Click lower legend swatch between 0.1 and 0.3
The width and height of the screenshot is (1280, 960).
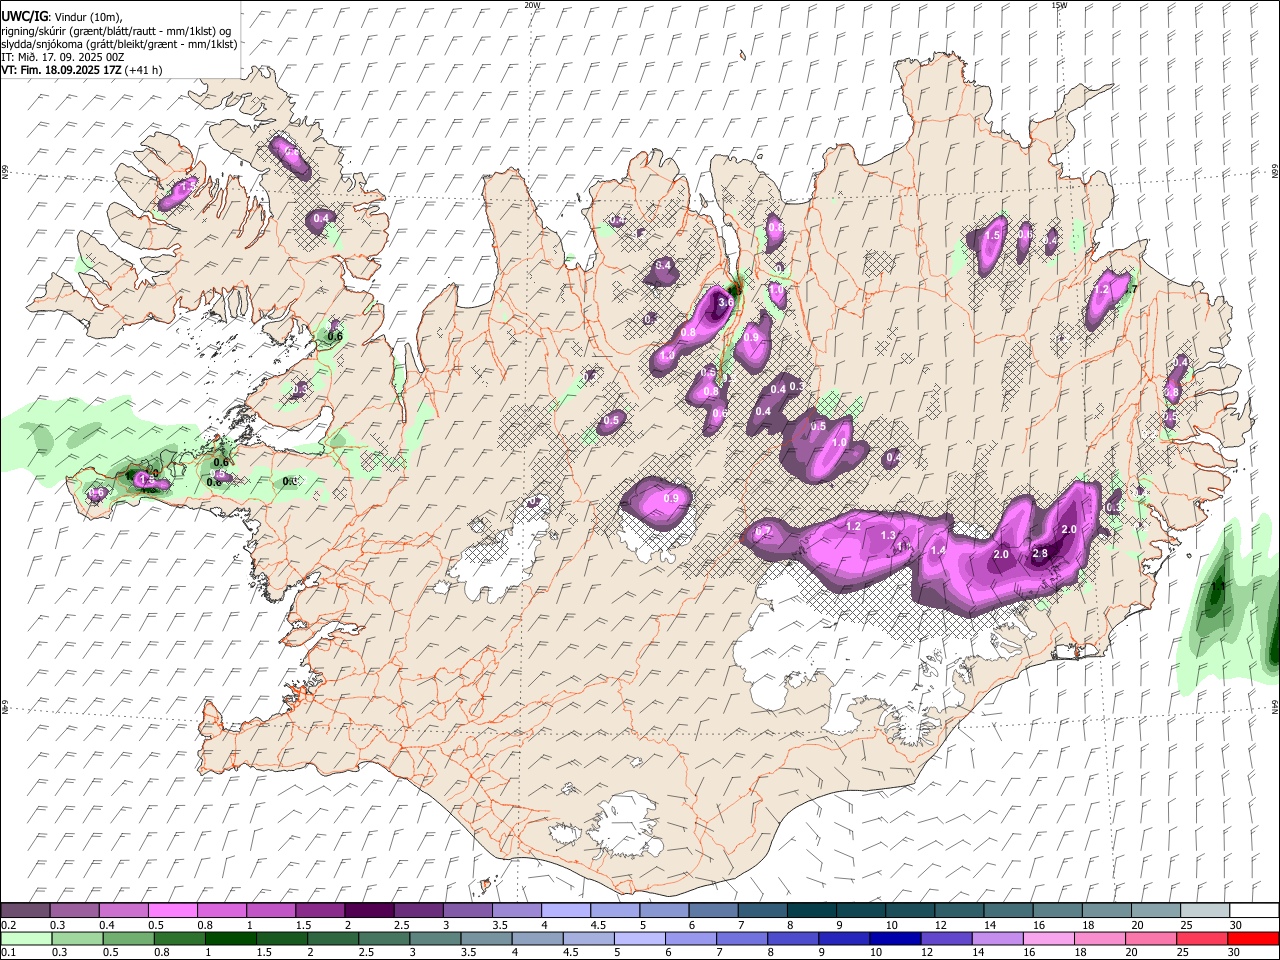26,938
